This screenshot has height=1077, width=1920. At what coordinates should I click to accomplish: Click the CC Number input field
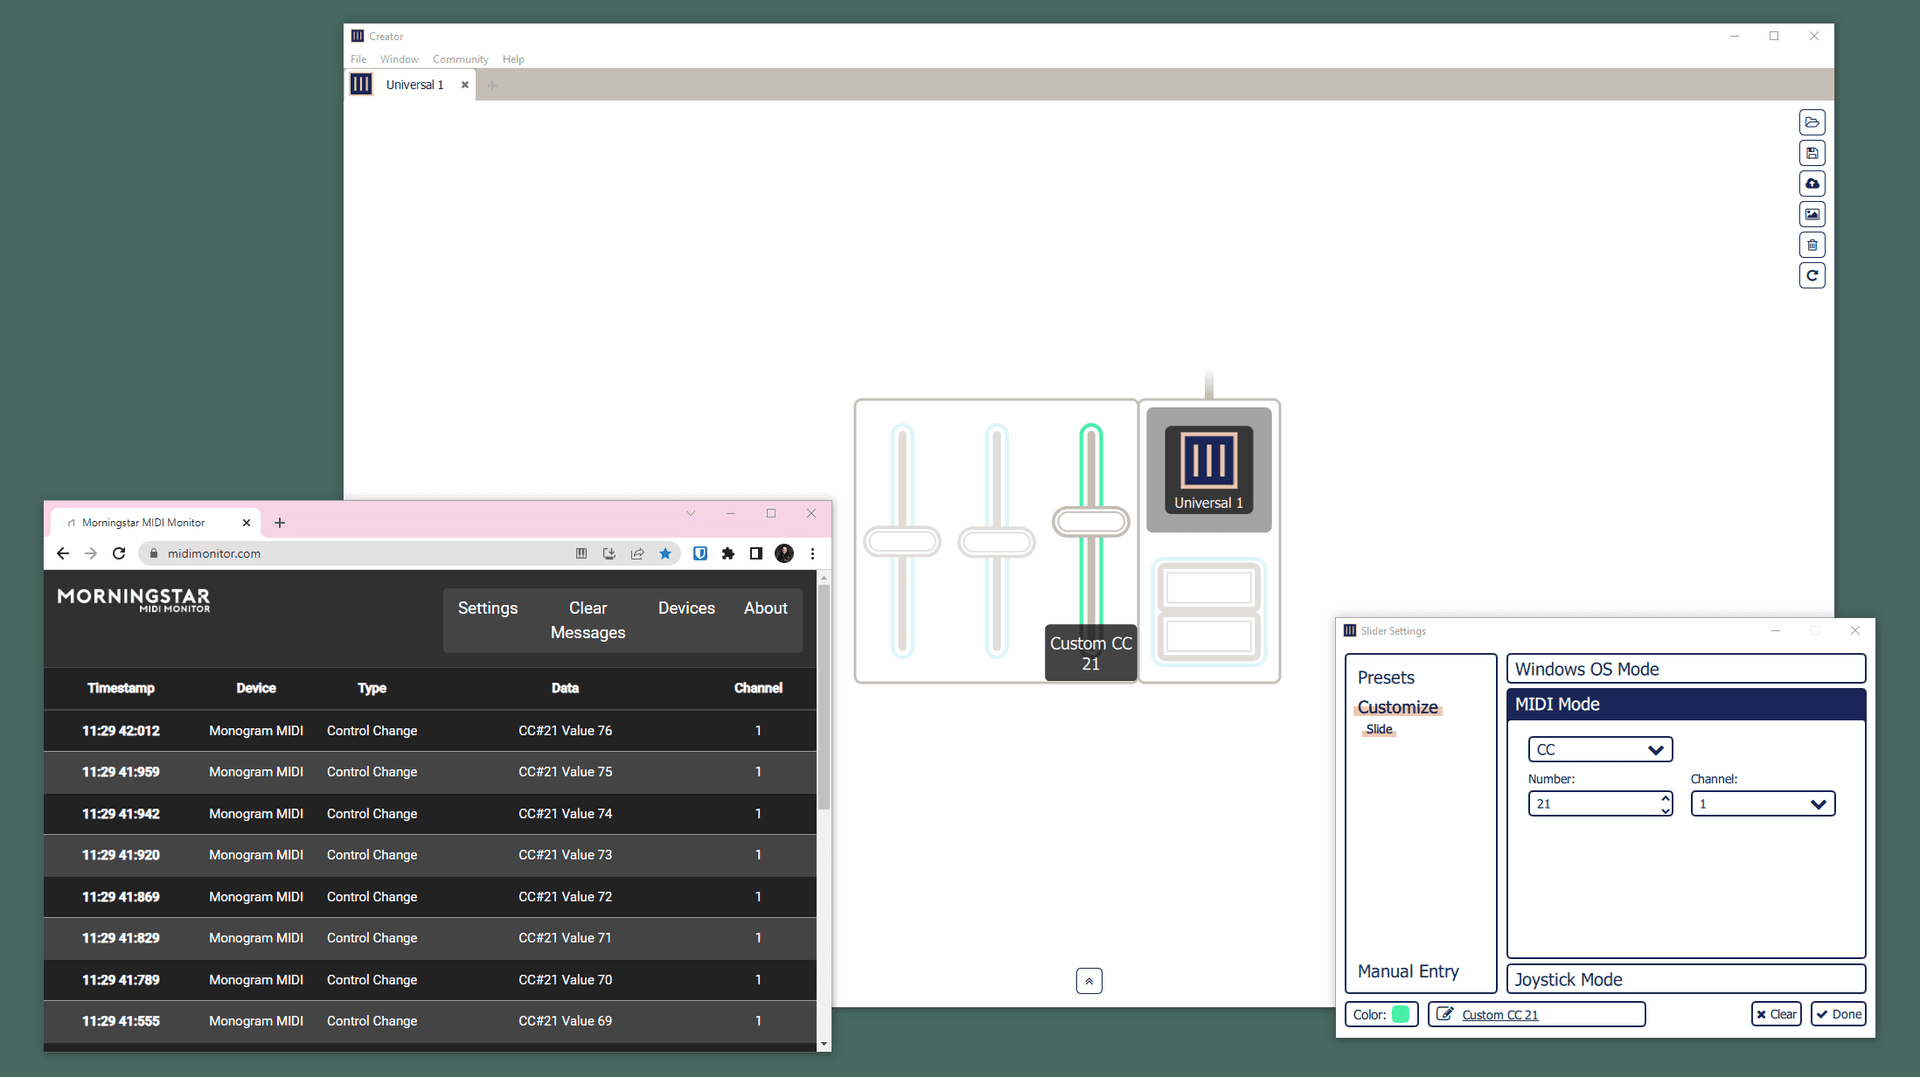(1593, 804)
